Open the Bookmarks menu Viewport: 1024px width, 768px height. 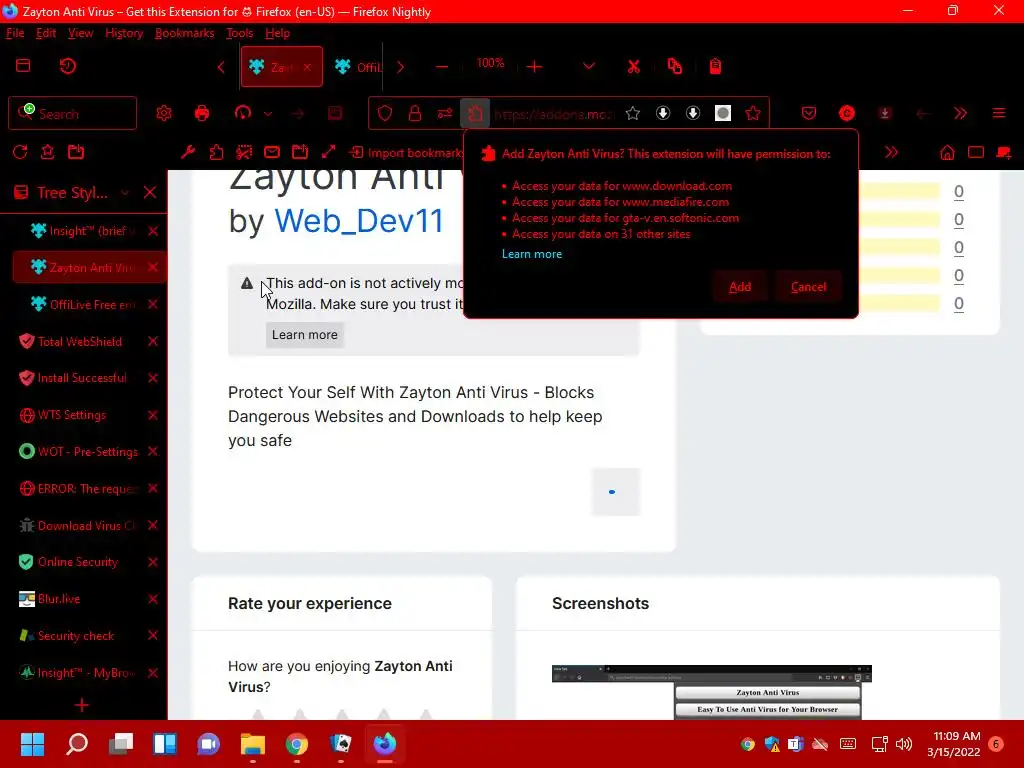(185, 33)
